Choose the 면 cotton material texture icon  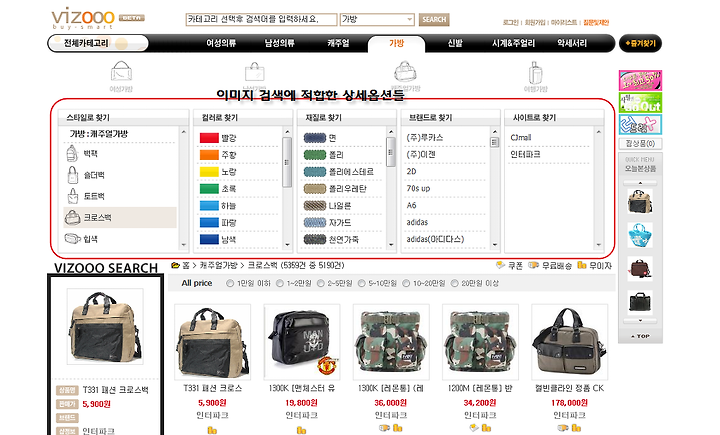(x=315, y=137)
